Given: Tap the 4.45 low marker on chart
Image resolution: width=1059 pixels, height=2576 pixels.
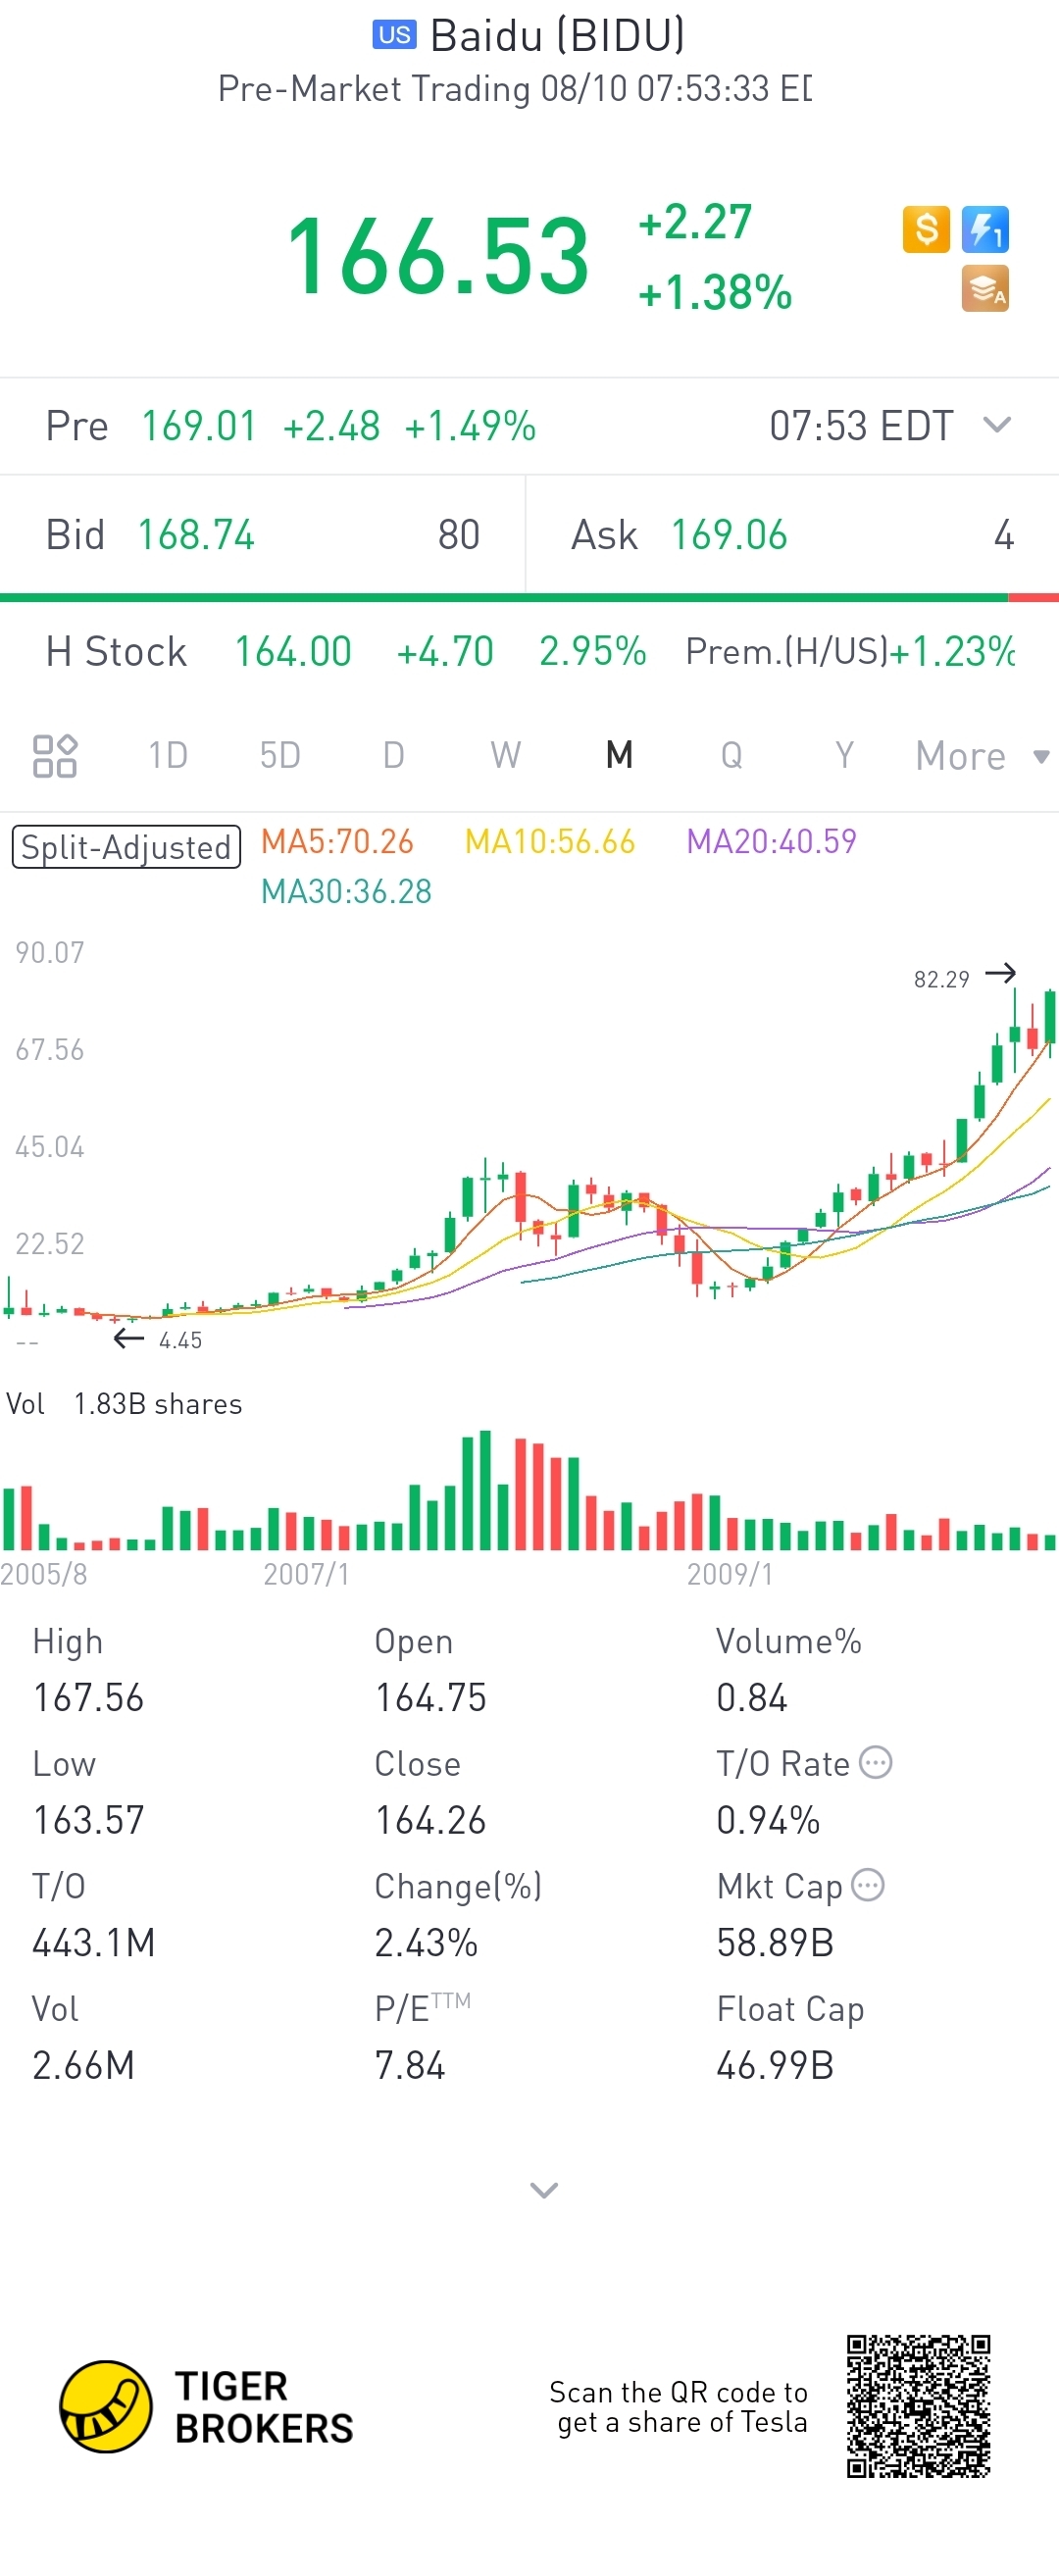Looking at the screenshot, I should (x=180, y=1340).
